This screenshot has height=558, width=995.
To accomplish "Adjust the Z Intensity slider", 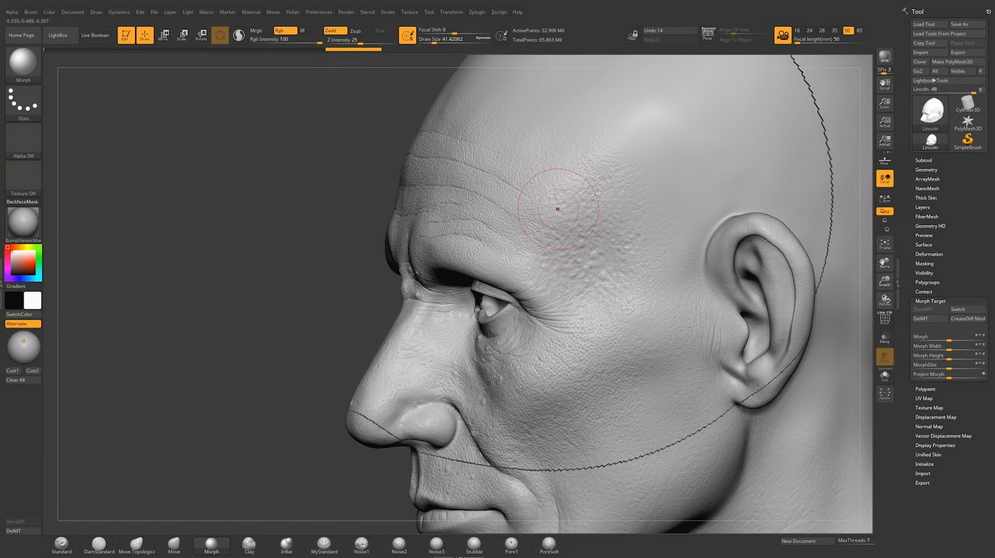I will point(353,40).
